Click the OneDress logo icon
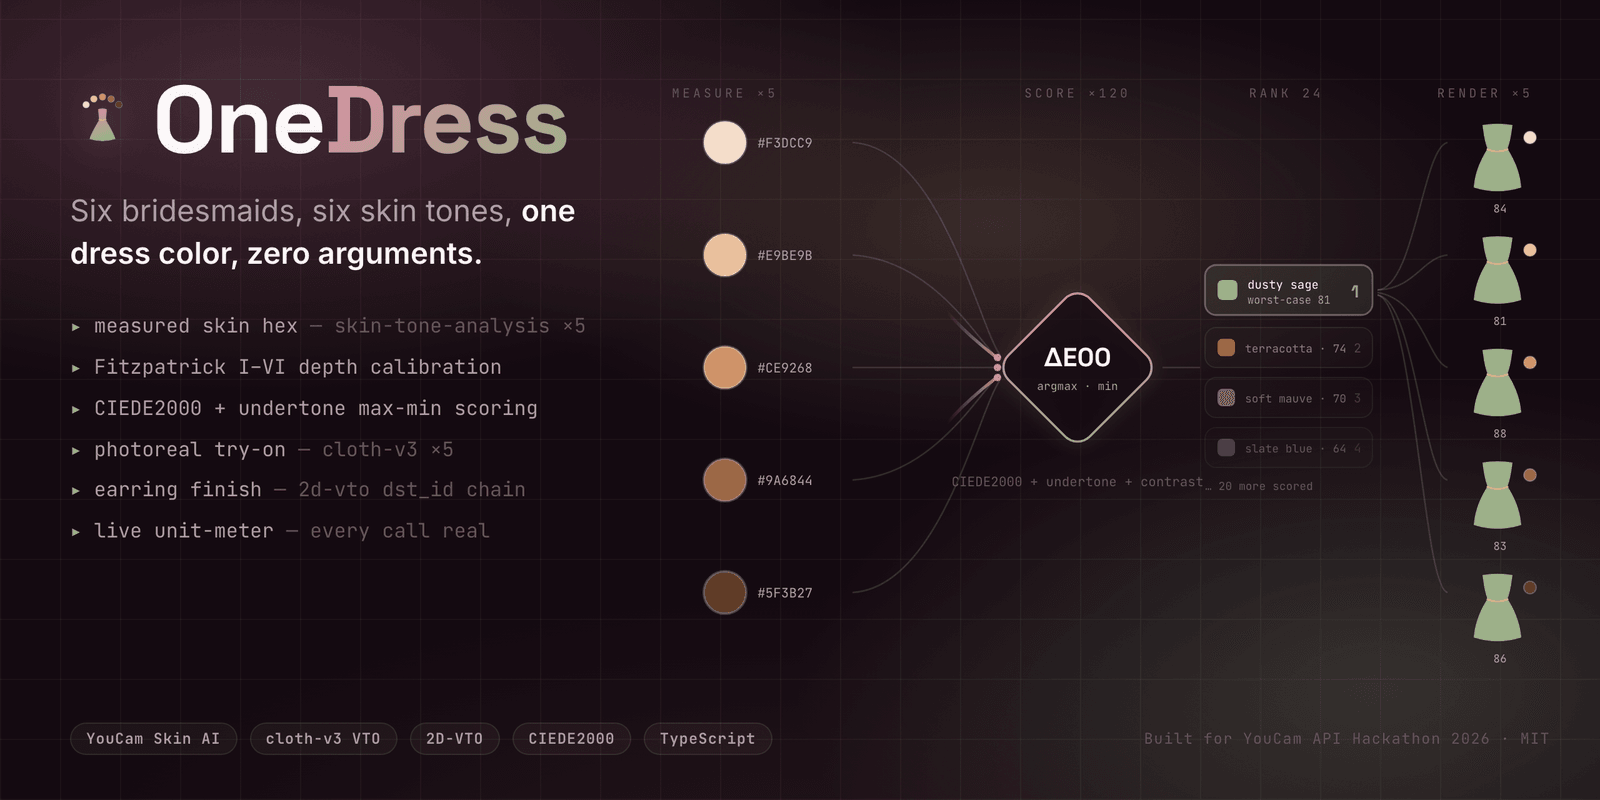Image resolution: width=1600 pixels, height=800 pixels. click(x=103, y=117)
